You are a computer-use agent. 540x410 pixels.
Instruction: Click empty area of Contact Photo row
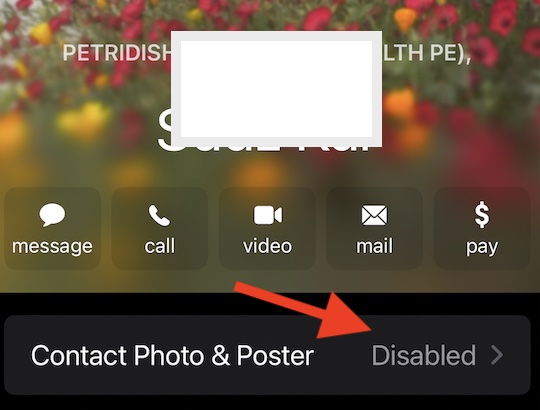pyautogui.click(x=343, y=355)
